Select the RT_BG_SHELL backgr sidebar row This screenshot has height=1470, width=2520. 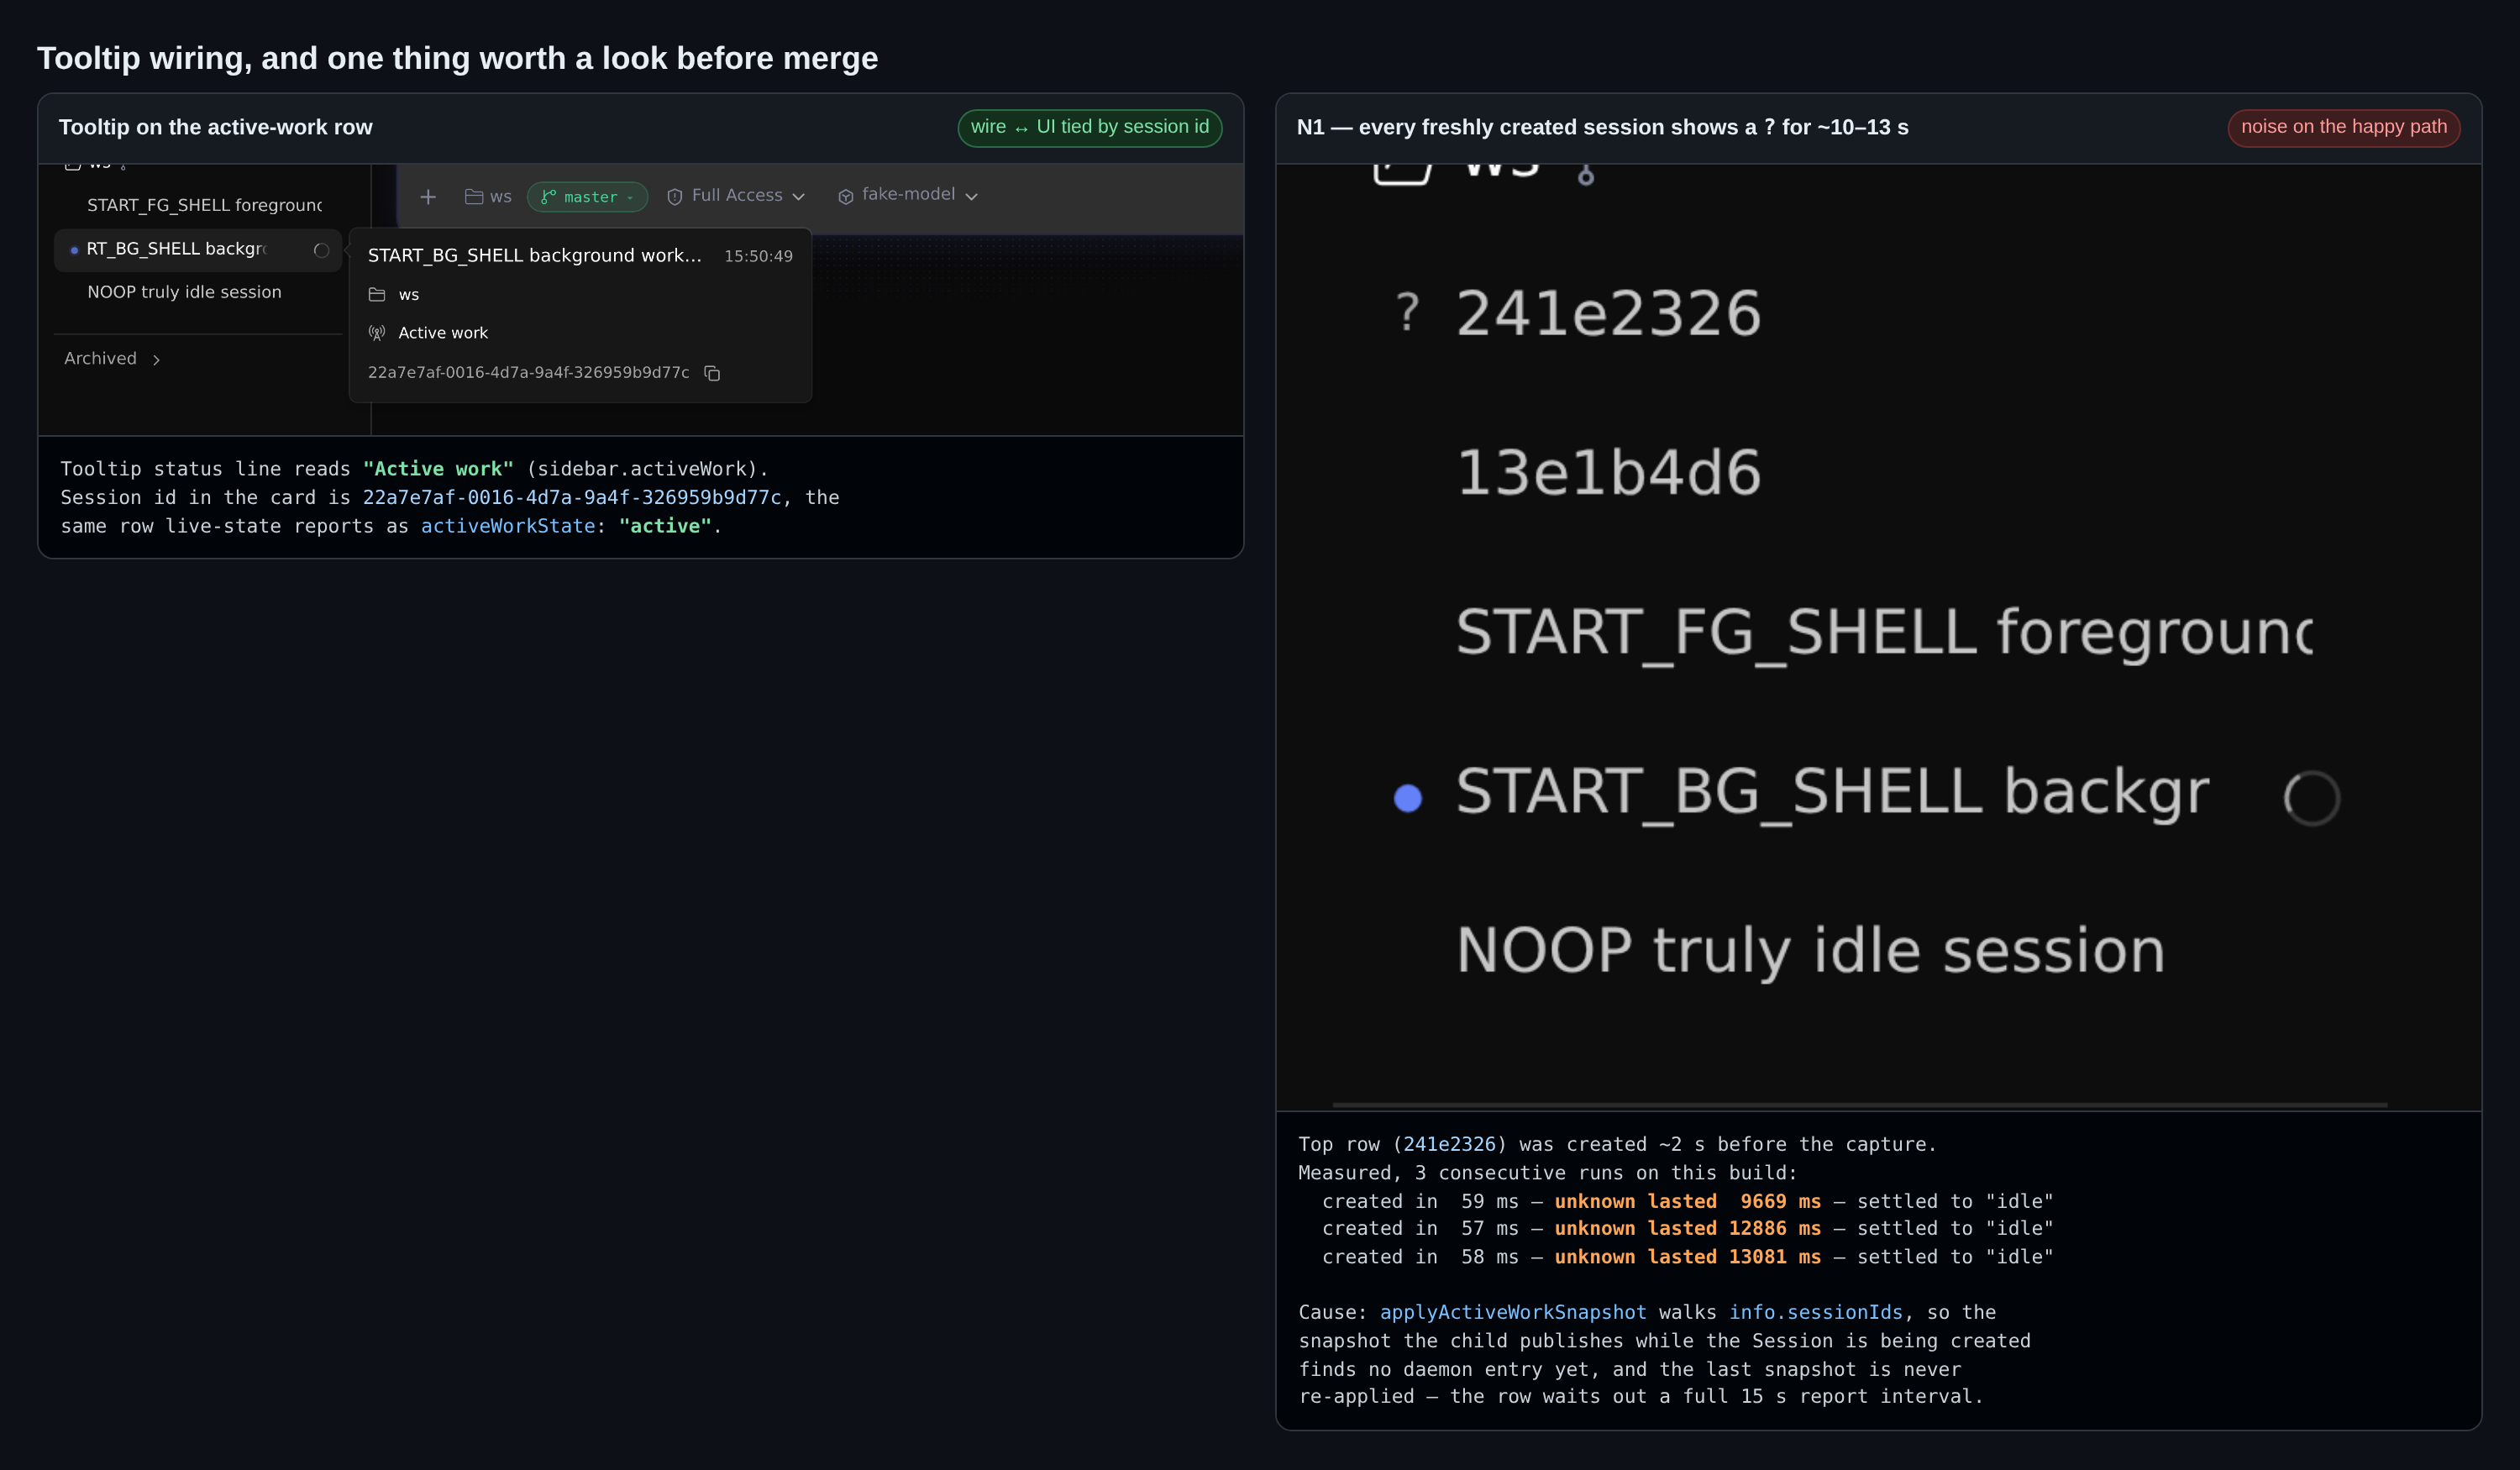[198, 249]
